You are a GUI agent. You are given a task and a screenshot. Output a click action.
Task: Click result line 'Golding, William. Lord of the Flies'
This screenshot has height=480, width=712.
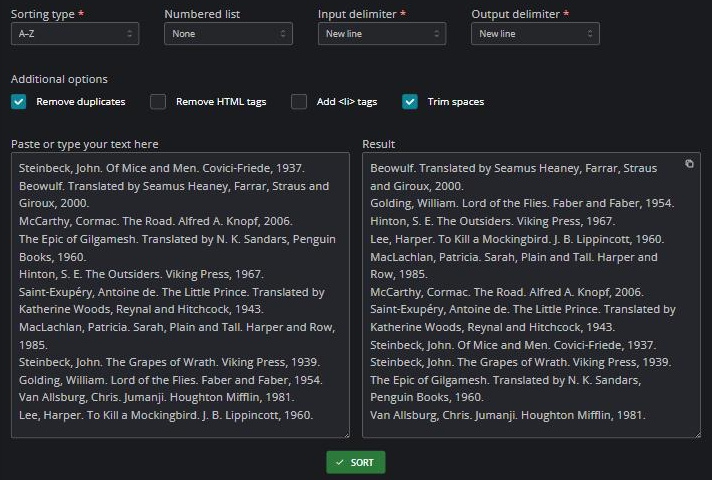pyautogui.click(x=522, y=203)
